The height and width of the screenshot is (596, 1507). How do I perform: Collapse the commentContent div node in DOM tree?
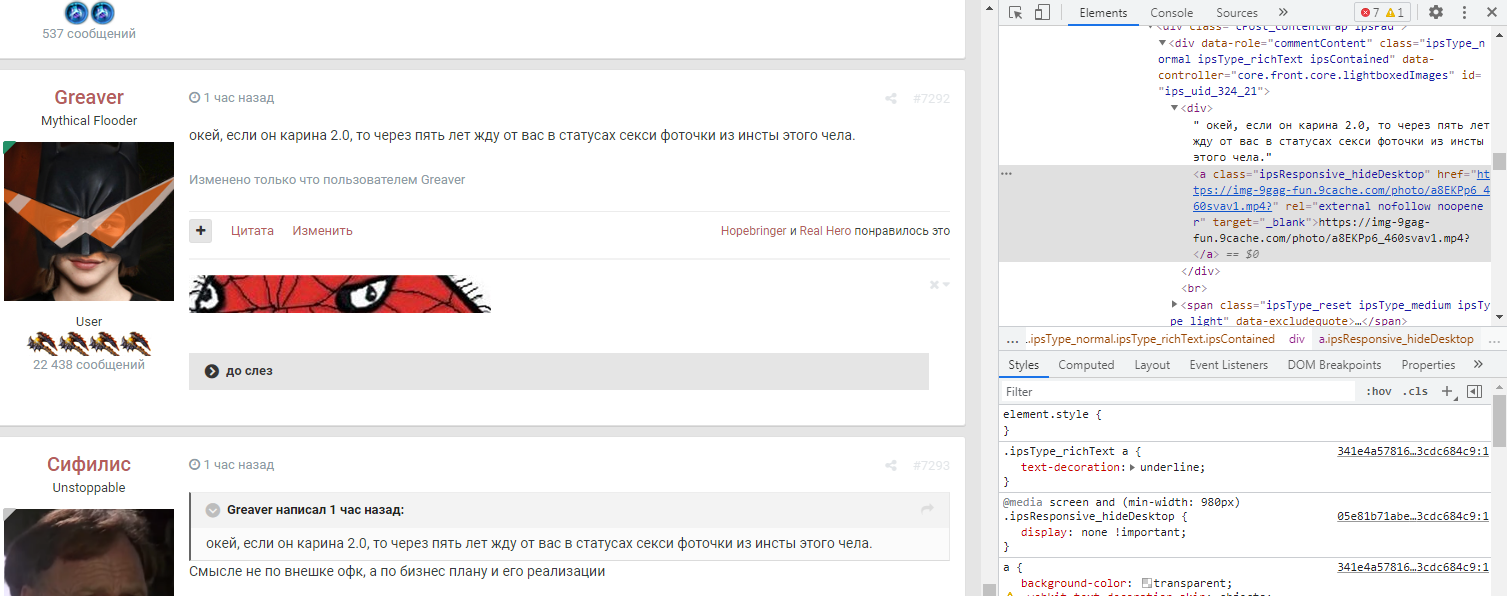pos(1162,43)
